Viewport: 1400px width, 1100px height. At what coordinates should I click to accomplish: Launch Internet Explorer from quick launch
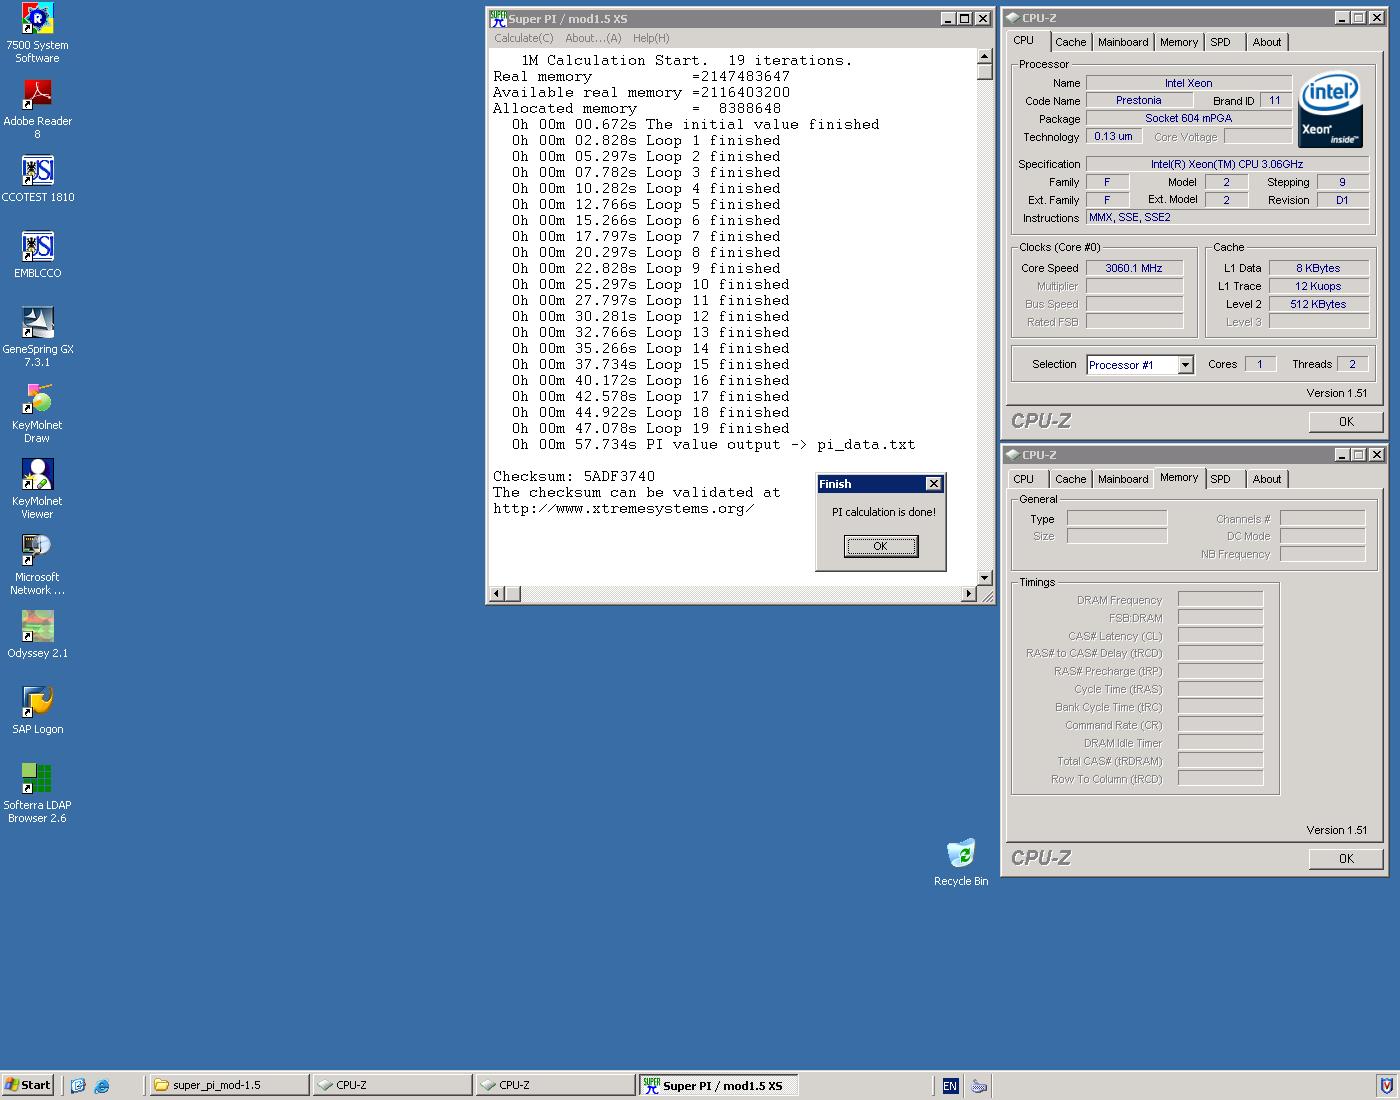tap(101, 1085)
